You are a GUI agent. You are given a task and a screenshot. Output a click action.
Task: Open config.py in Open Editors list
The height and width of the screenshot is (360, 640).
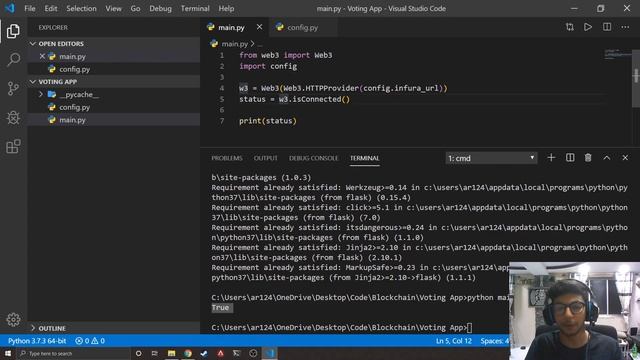click(114, 69)
